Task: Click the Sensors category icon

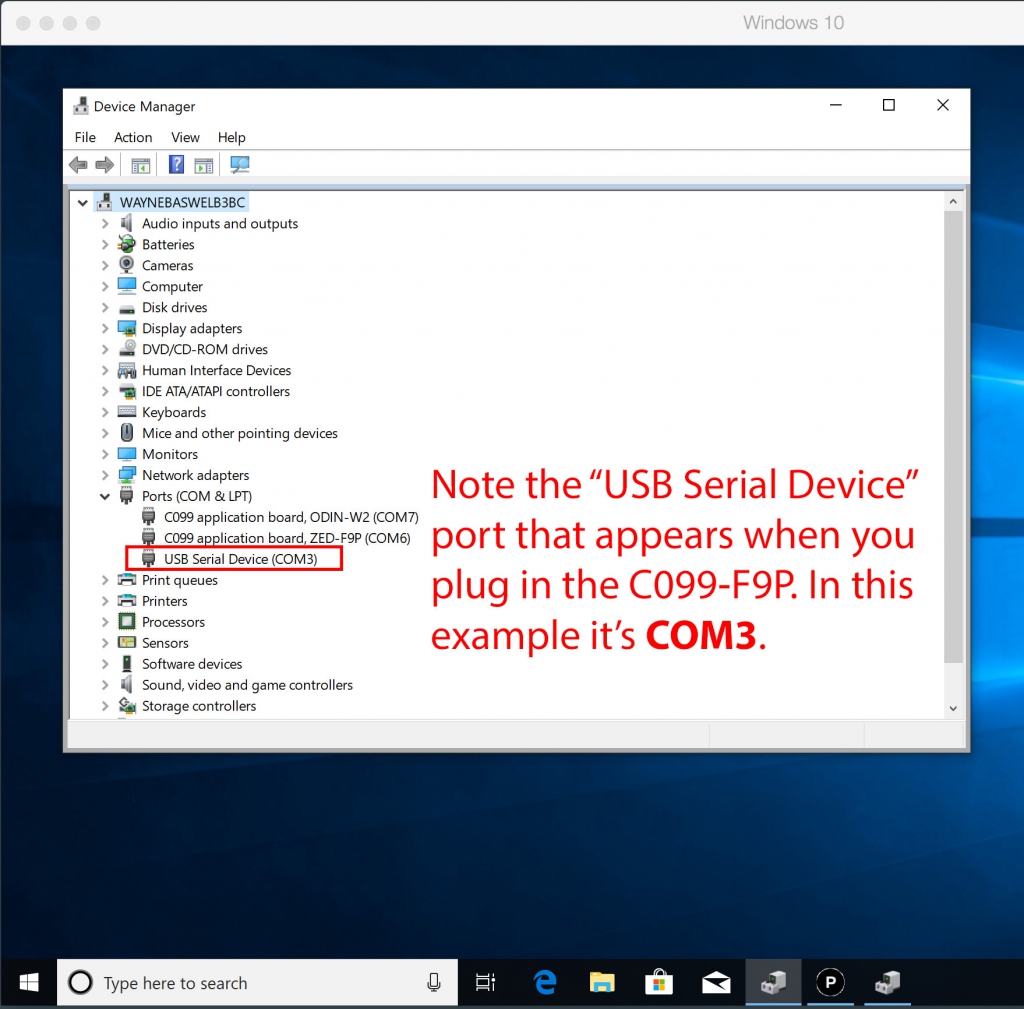Action: tap(127, 643)
